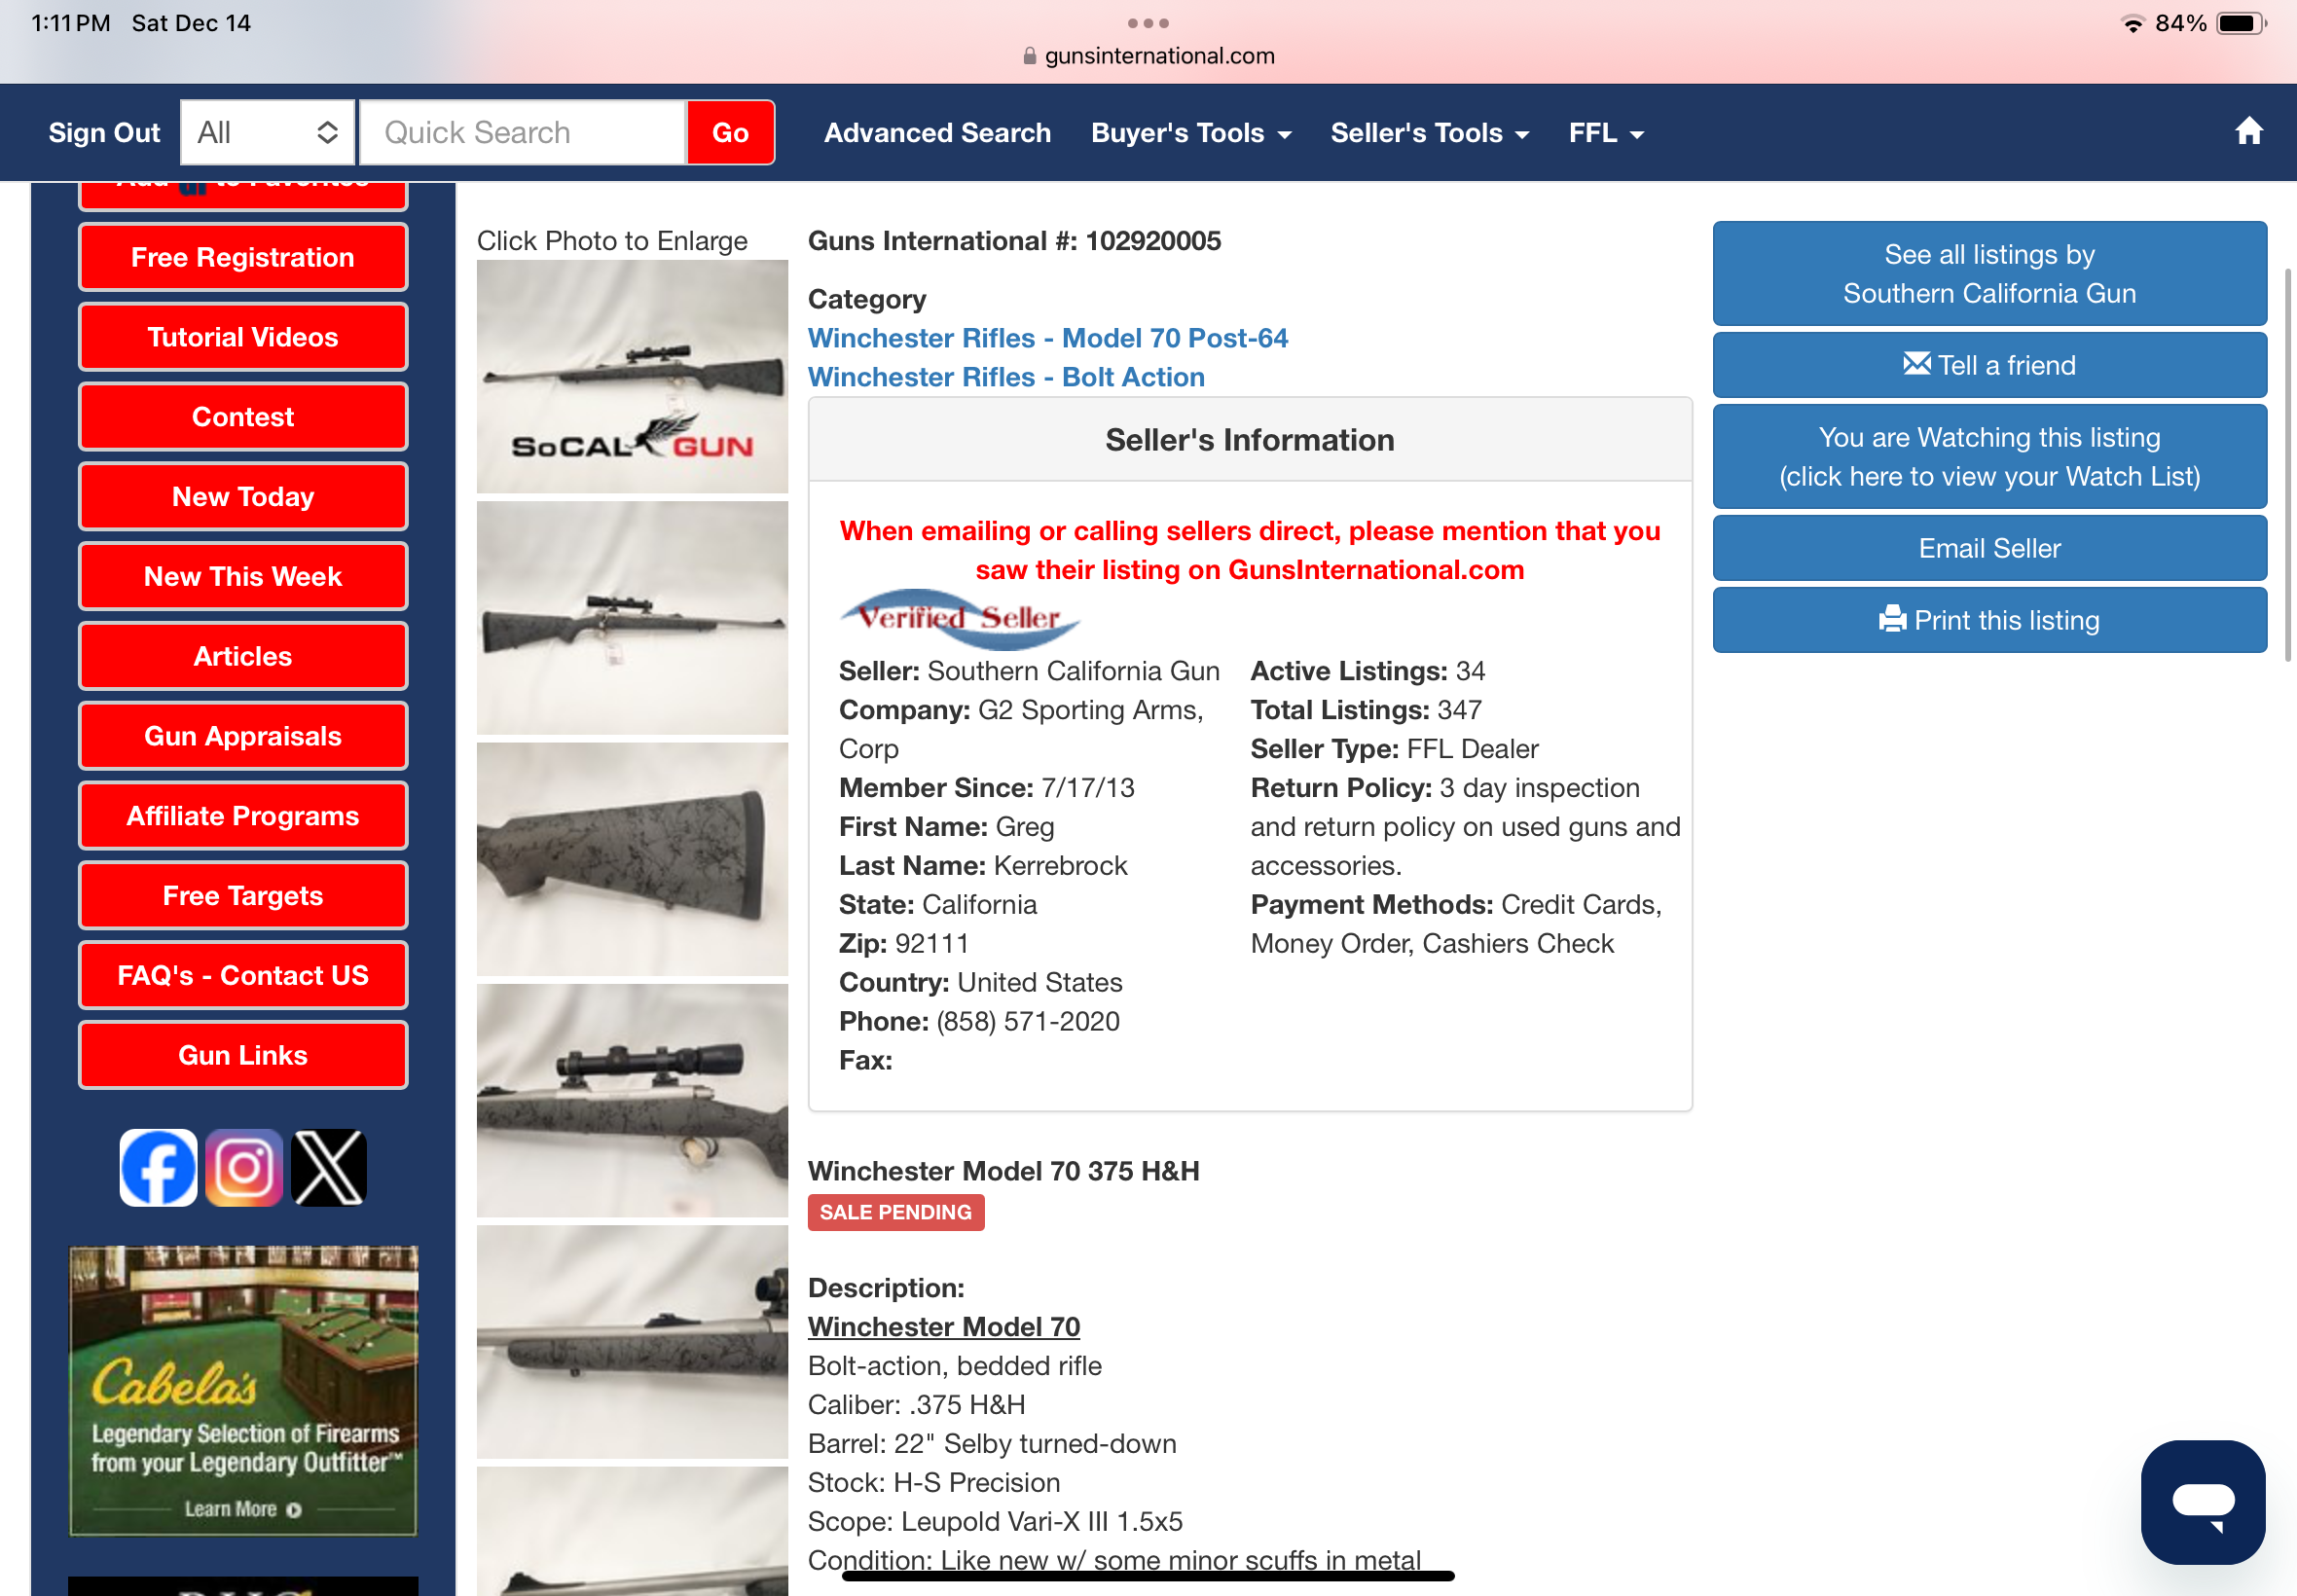Click the SALE PENDING badge

pyautogui.click(x=896, y=1212)
